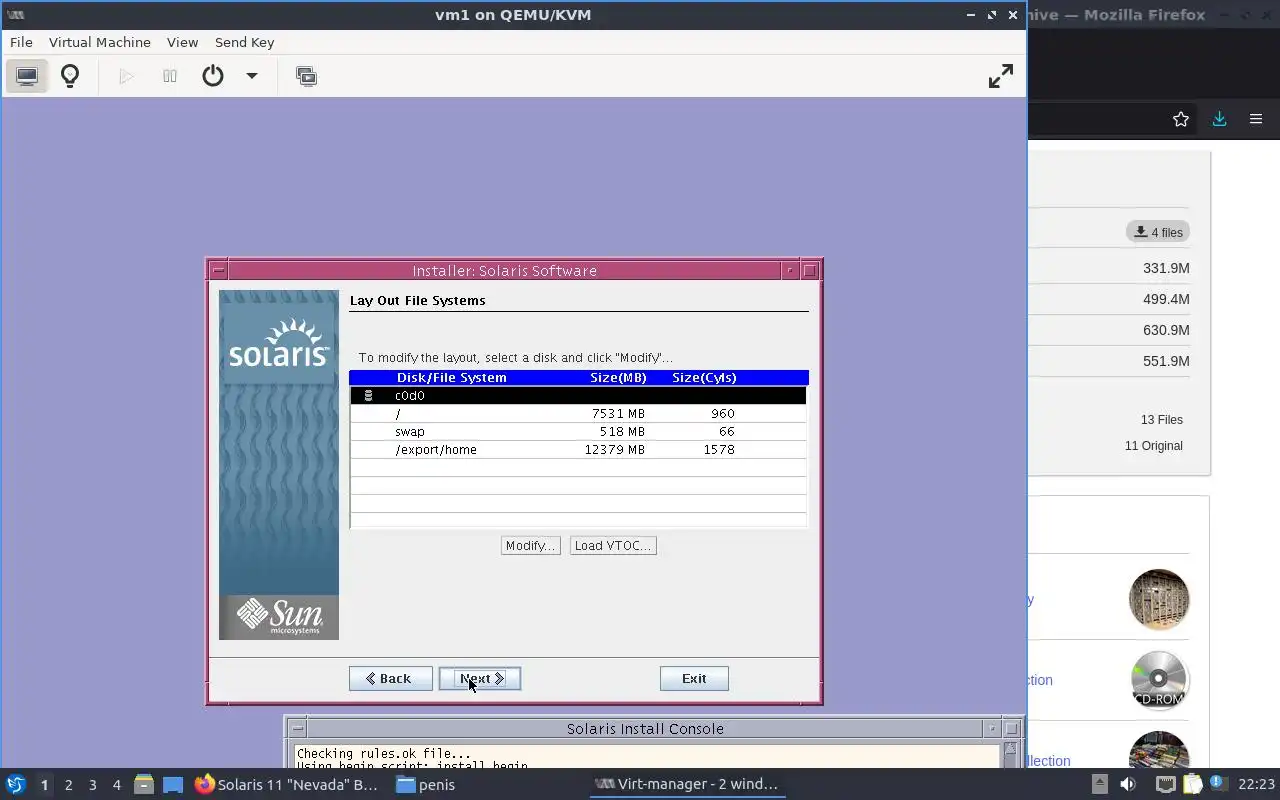The image size is (1280, 800).
Task: Click the Run virtual machine play icon
Action: pos(126,76)
